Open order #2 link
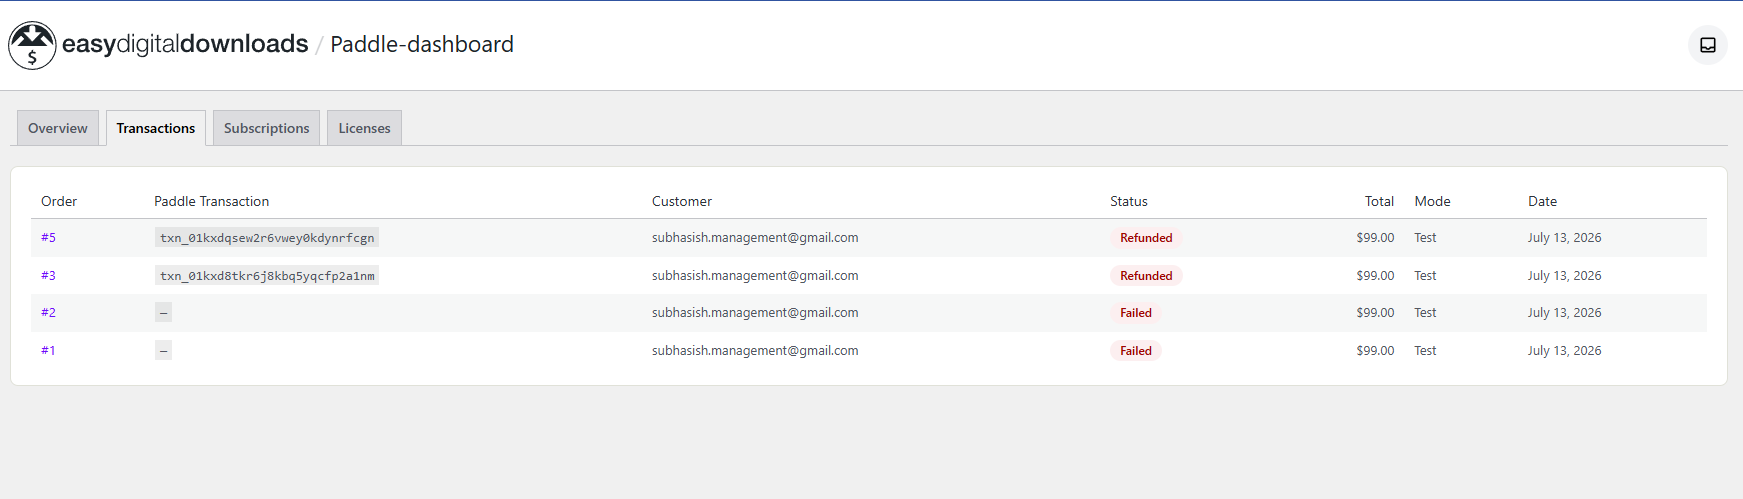 [48, 313]
